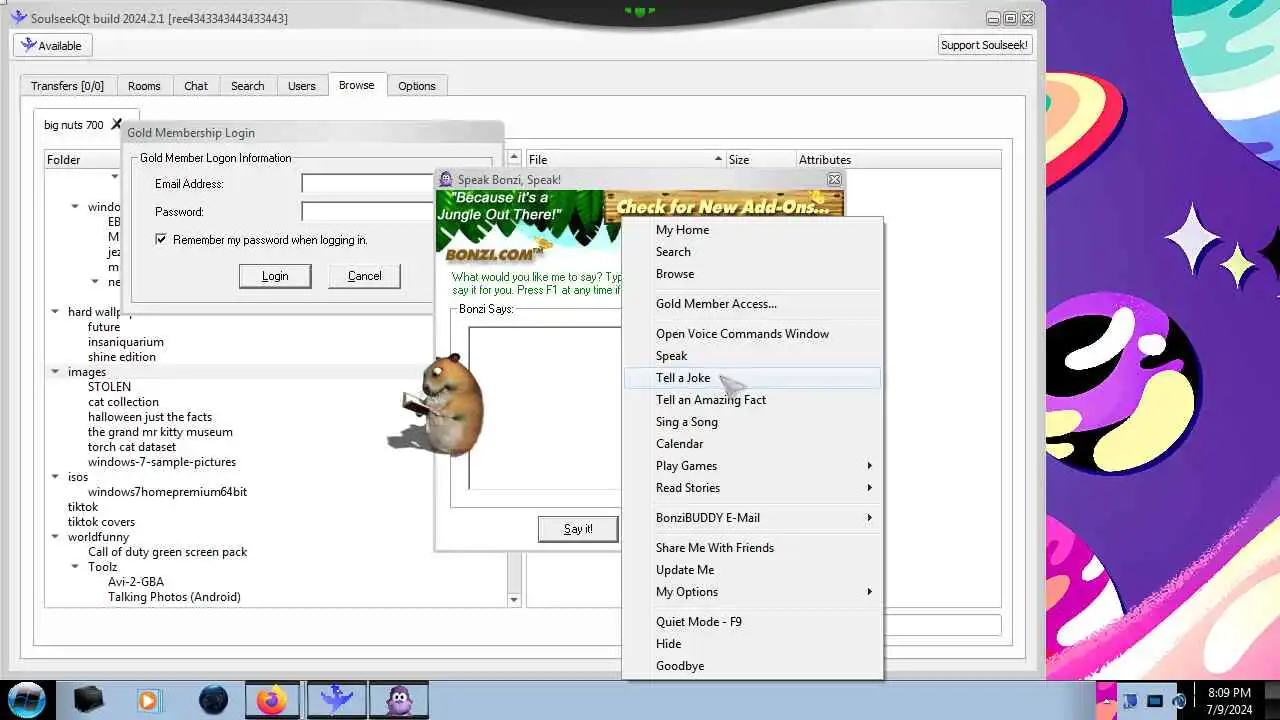The width and height of the screenshot is (1280, 720).
Task: Choose 'Calendar' from the Bonzi menu
Action: [x=752, y=444]
